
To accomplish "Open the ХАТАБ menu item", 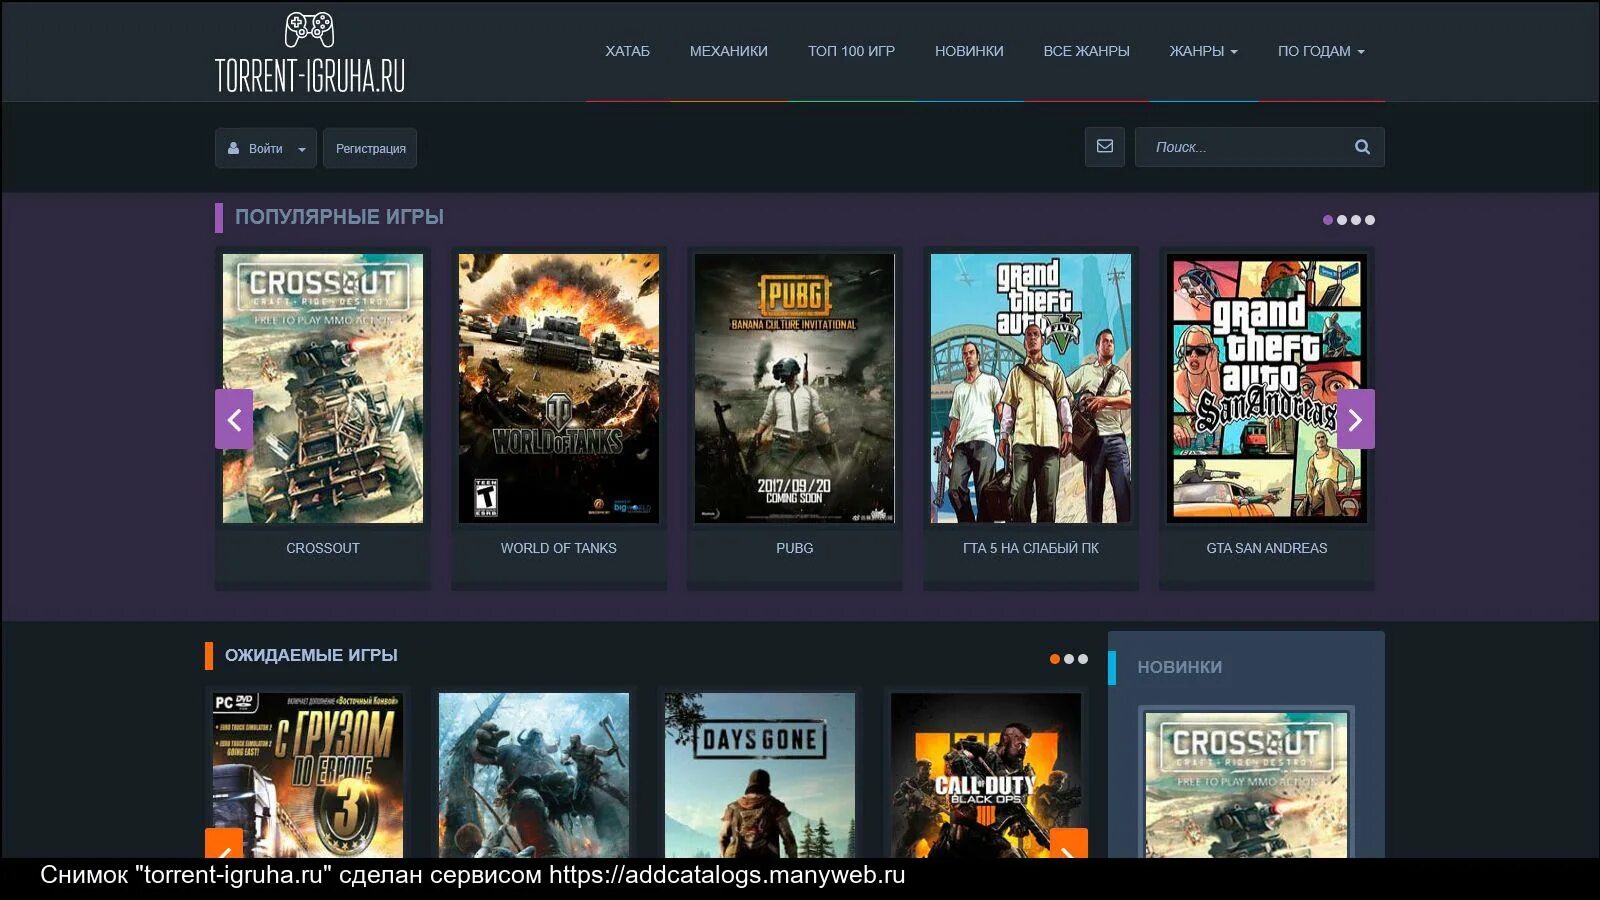I will point(627,51).
